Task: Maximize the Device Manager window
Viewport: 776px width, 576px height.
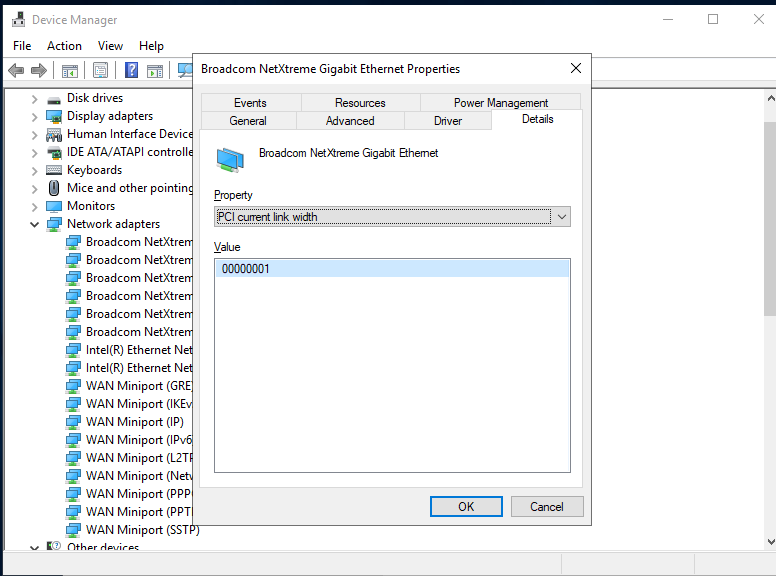Action: point(713,19)
